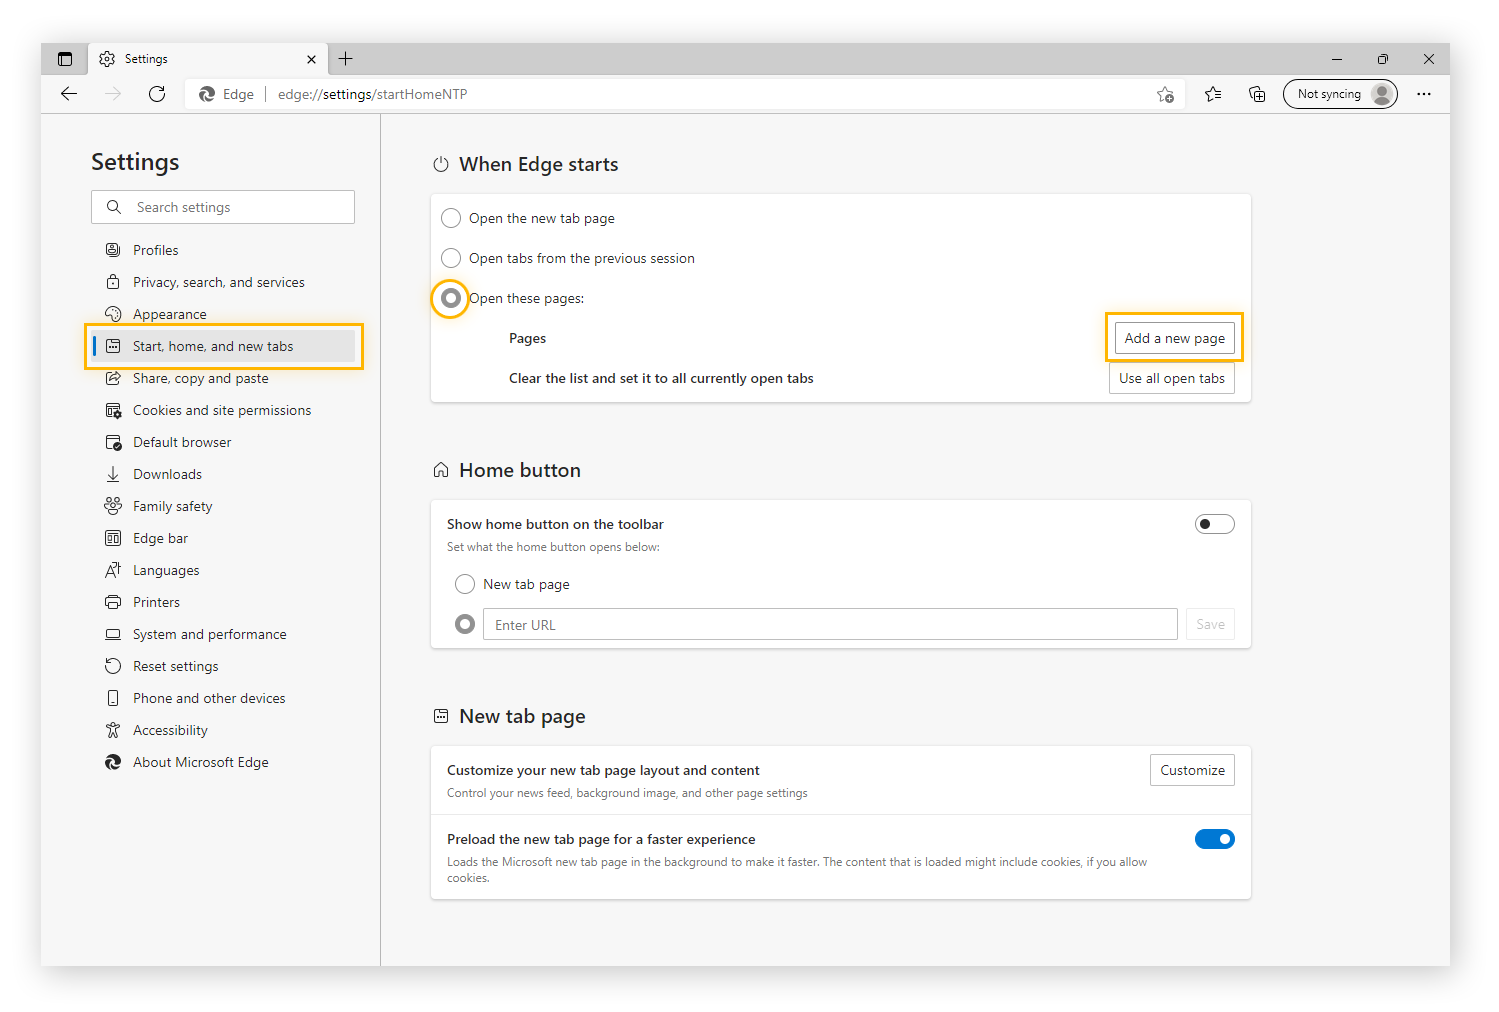Click the Add a new page button
This screenshot has width=1499, height=1012.
click(x=1174, y=337)
